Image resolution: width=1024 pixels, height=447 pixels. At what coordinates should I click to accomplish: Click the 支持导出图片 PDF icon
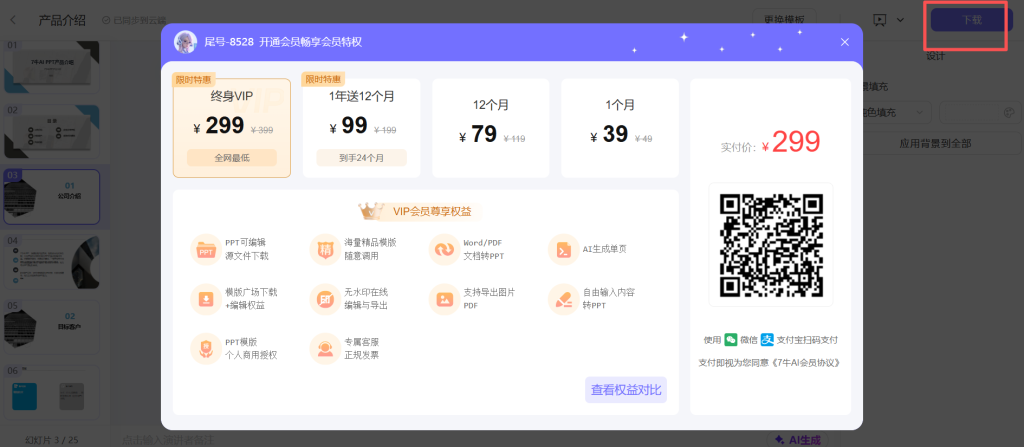(443, 298)
